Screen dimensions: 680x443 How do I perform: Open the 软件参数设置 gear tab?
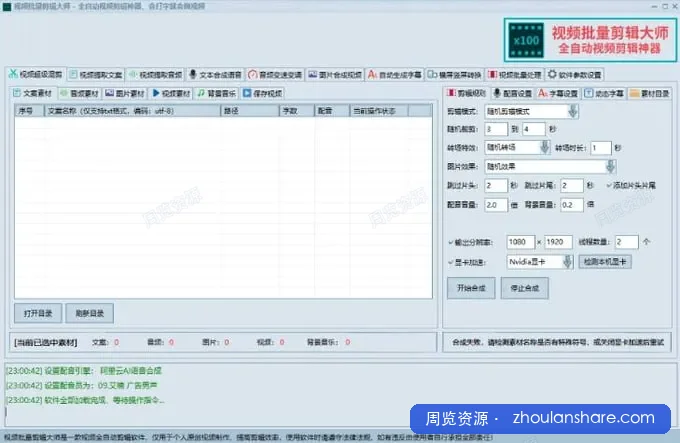574,75
